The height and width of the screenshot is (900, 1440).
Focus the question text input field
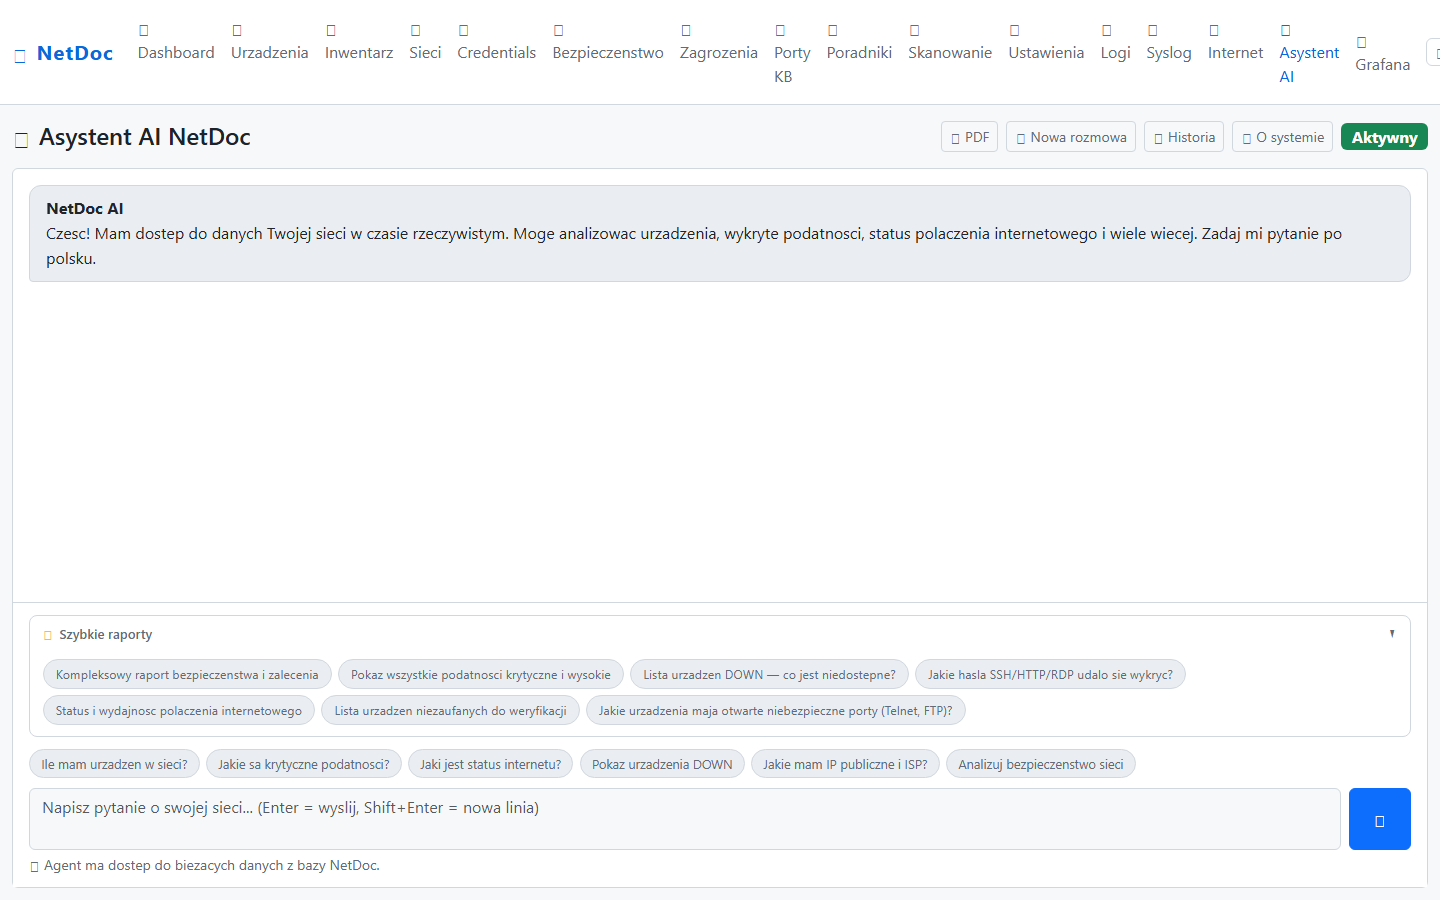(685, 819)
